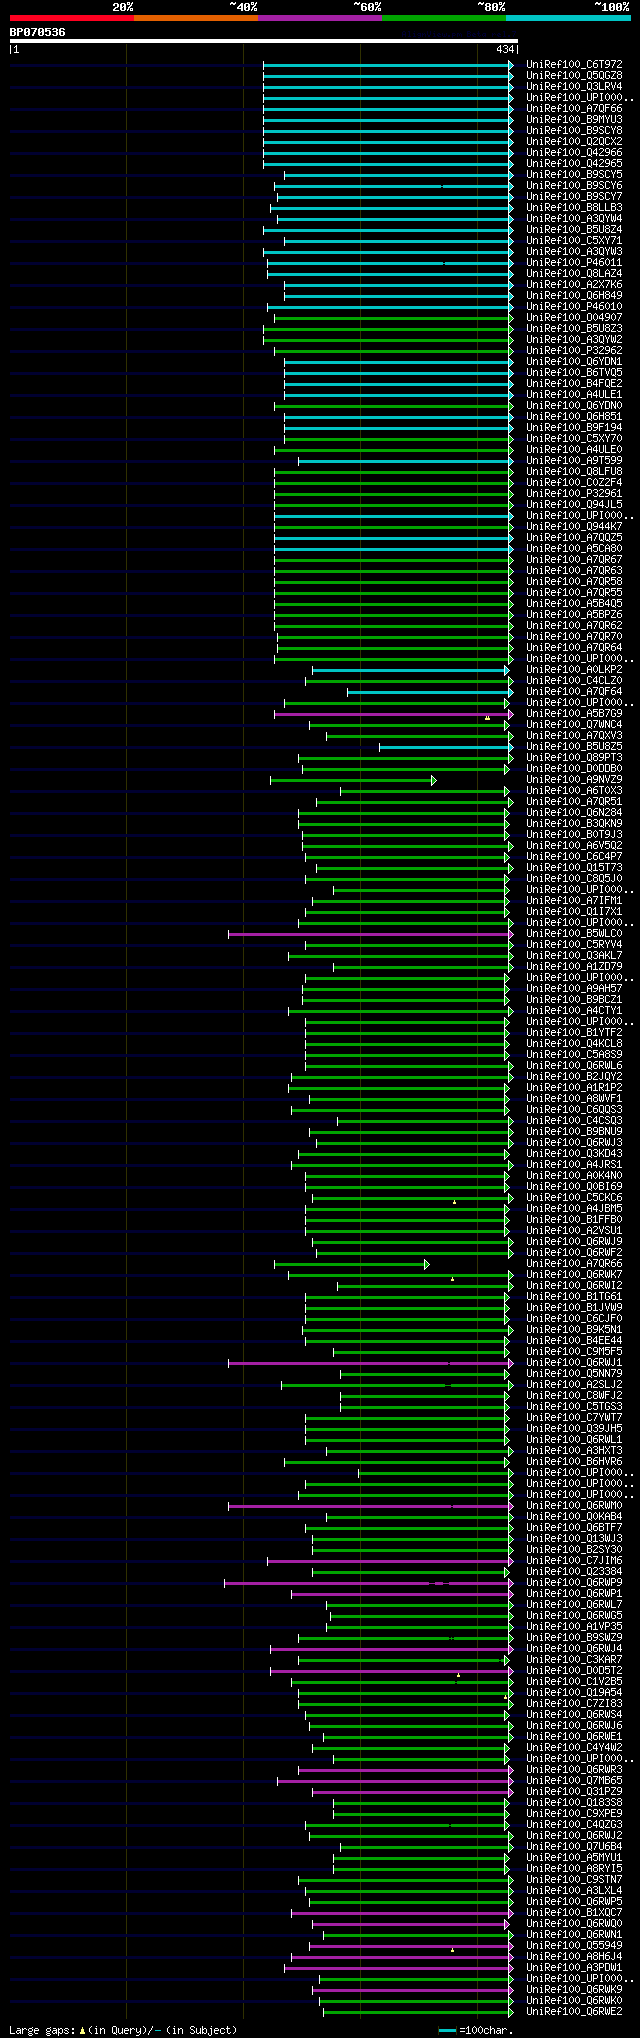Click the cyan ~100% identity legend bar
Viewport: 640px width, 2038px height.
coord(568,18)
